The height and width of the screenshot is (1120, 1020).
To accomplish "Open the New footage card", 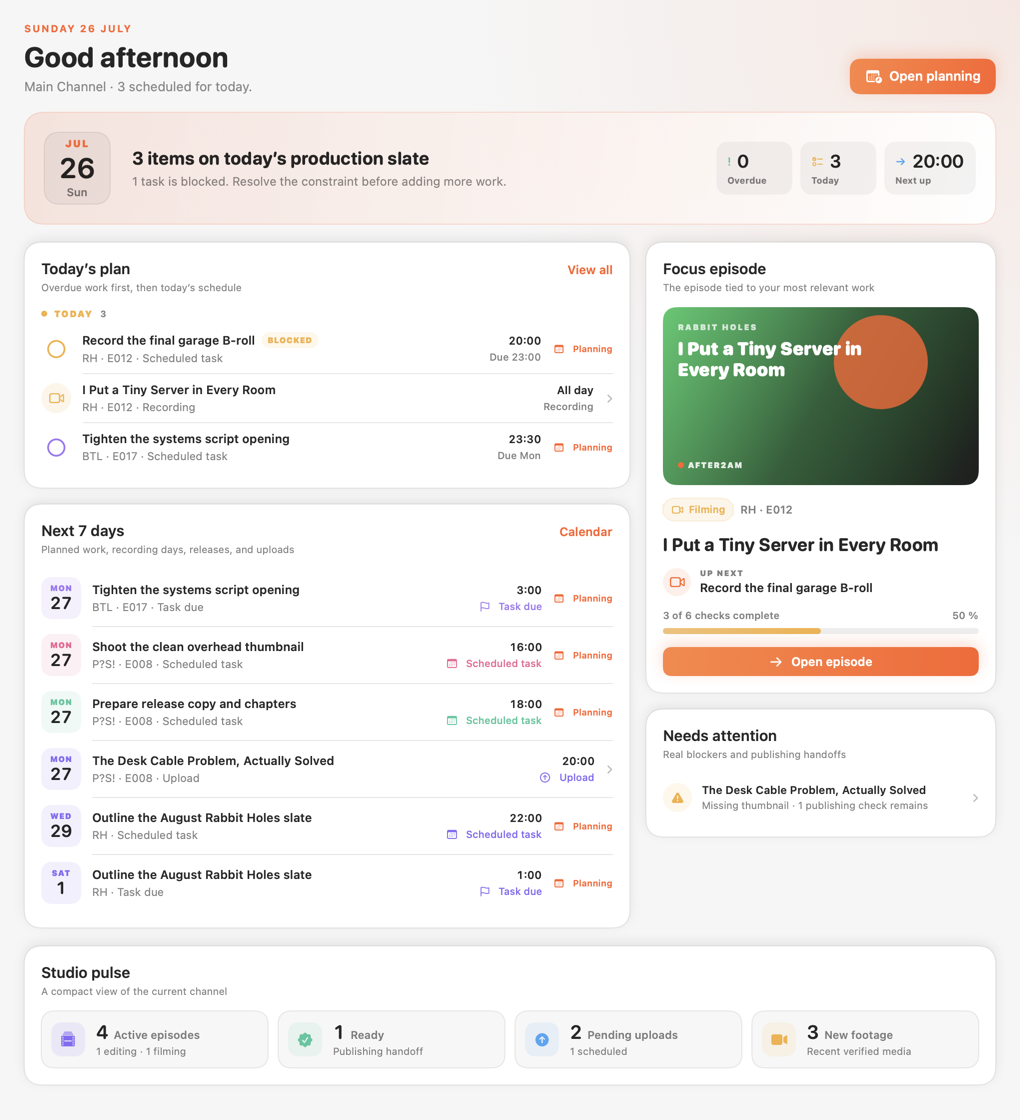I will point(865,1040).
